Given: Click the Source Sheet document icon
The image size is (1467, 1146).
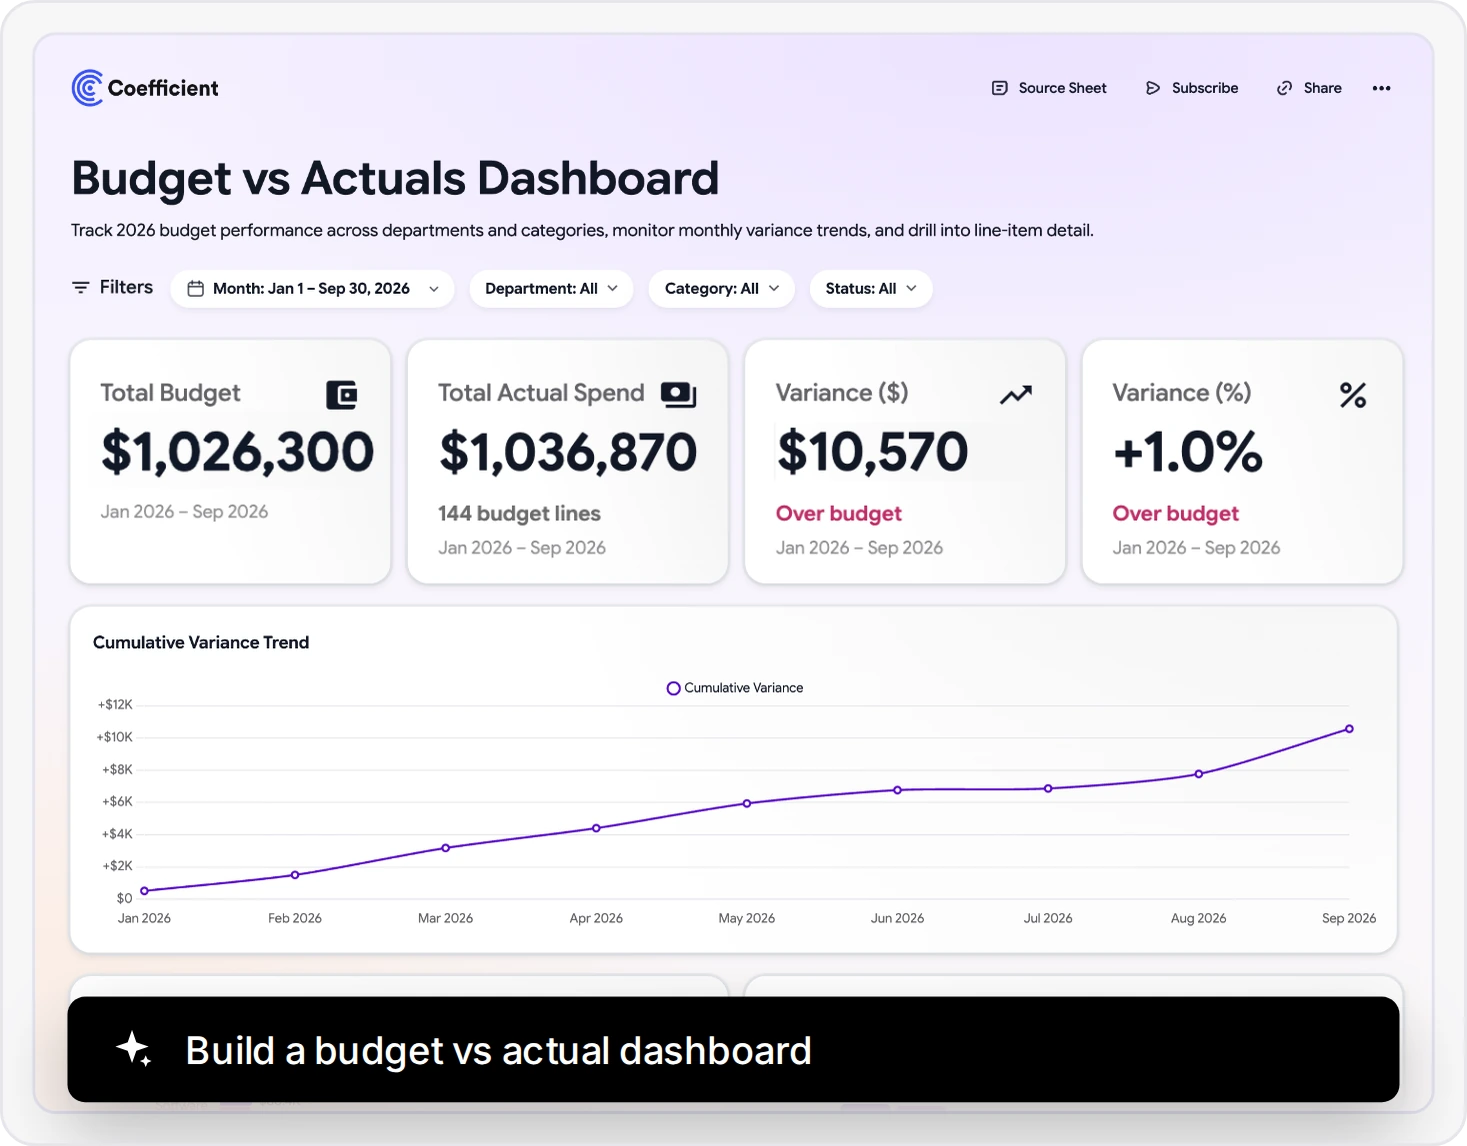Looking at the screenshot, I should click(x=999, y=88).
